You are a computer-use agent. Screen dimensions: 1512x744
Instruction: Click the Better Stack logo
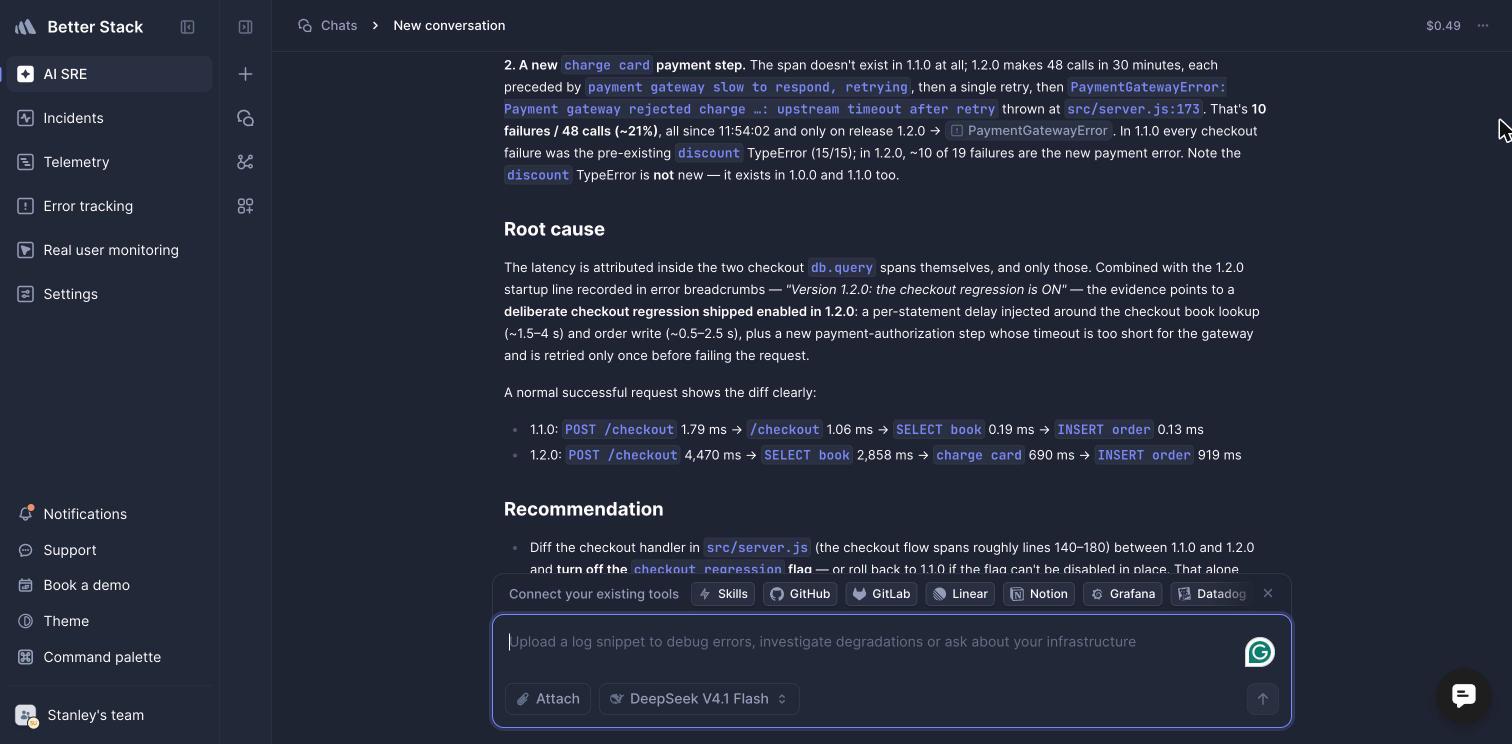[x=26, y=27]
